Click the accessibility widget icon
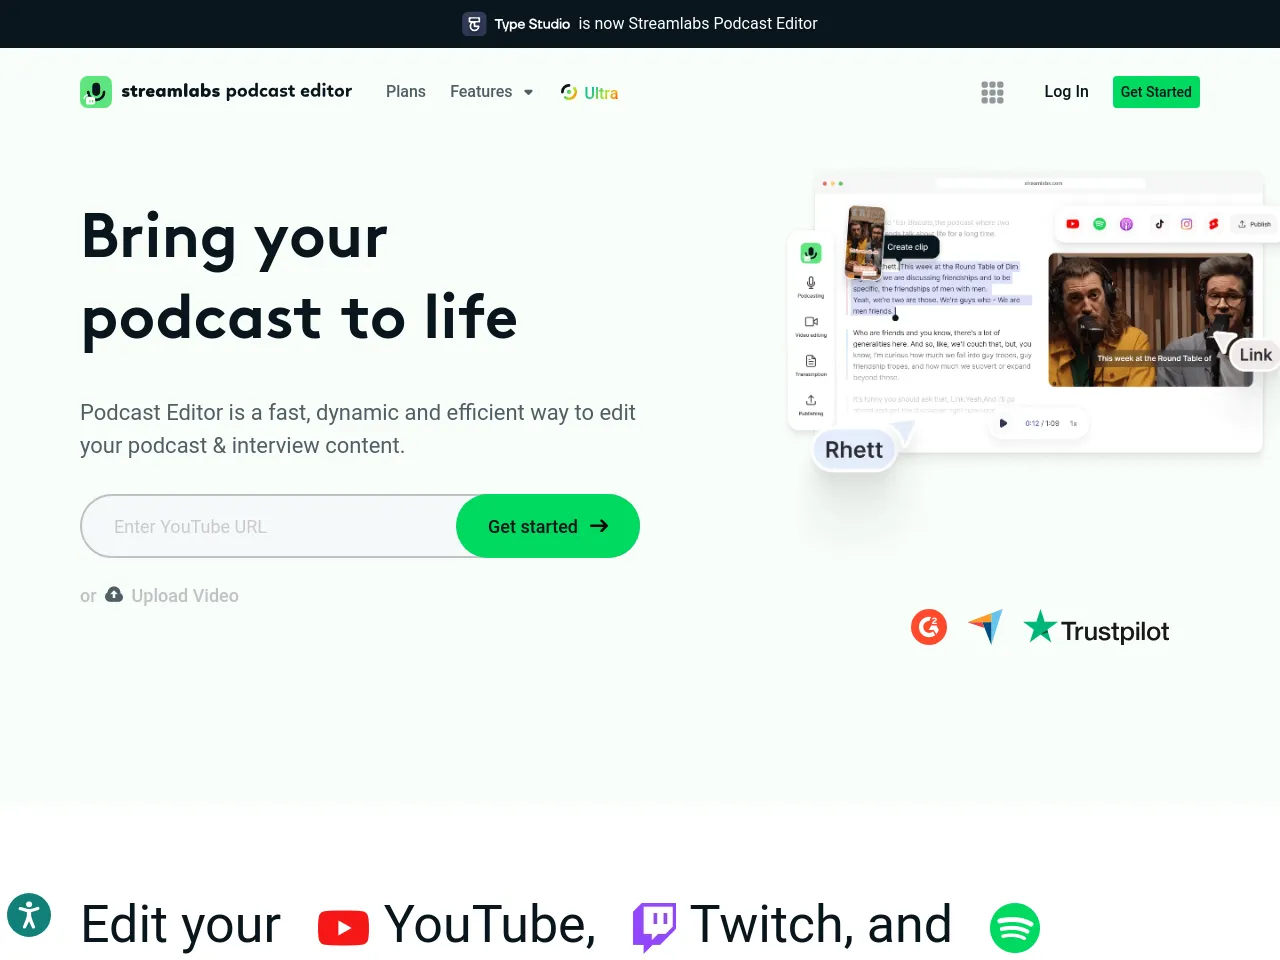Screen dimensions: 1280x960 [x=29, y=915]
